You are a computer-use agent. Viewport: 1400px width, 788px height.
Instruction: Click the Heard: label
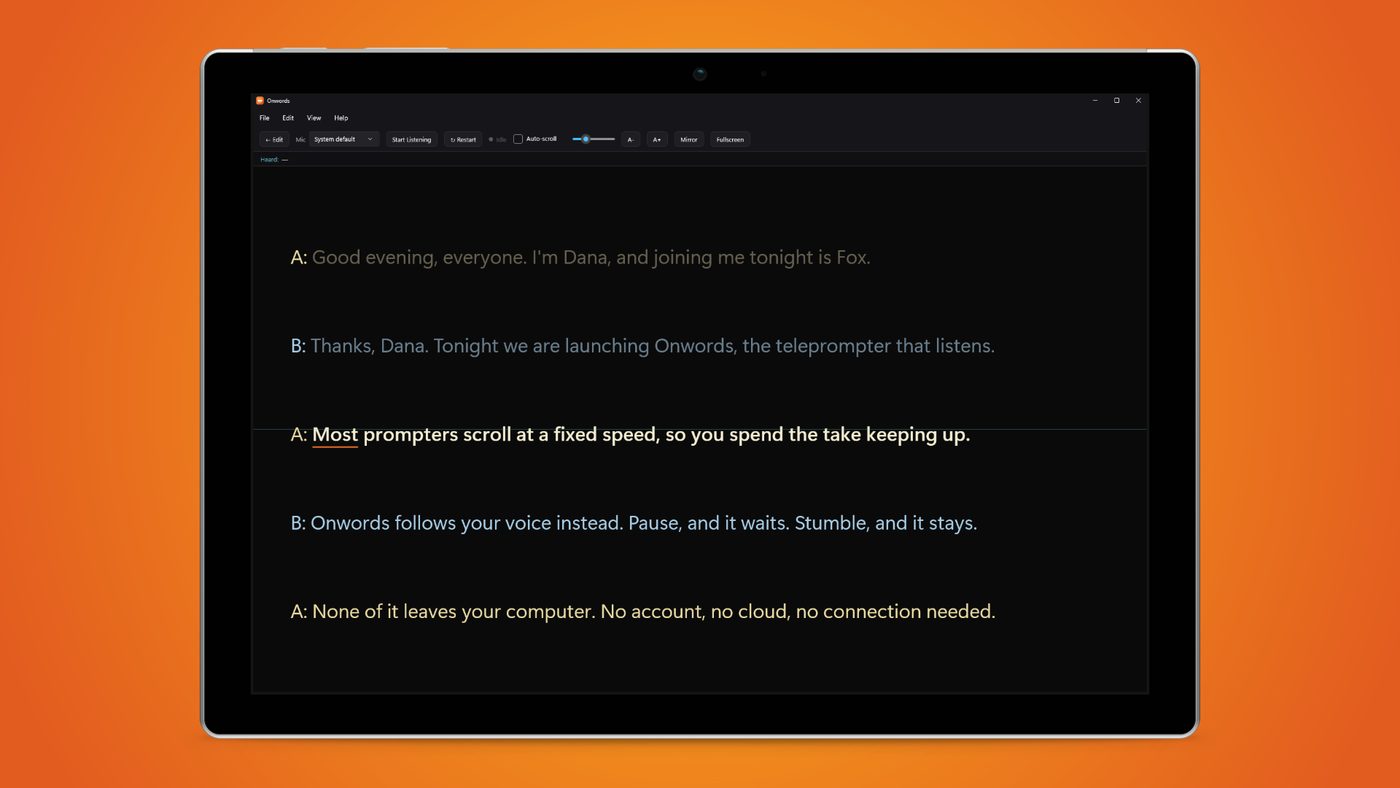click(x=269, y=159)
